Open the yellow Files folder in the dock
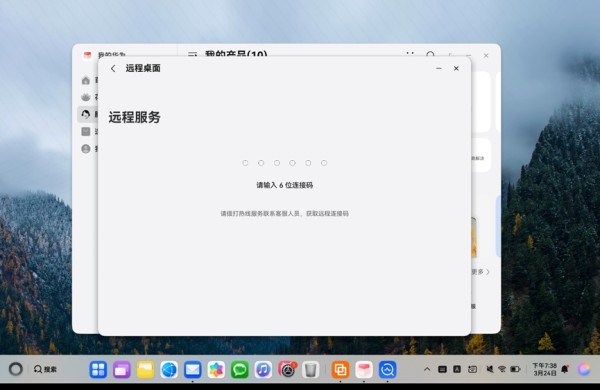 [x=145, y=370]
